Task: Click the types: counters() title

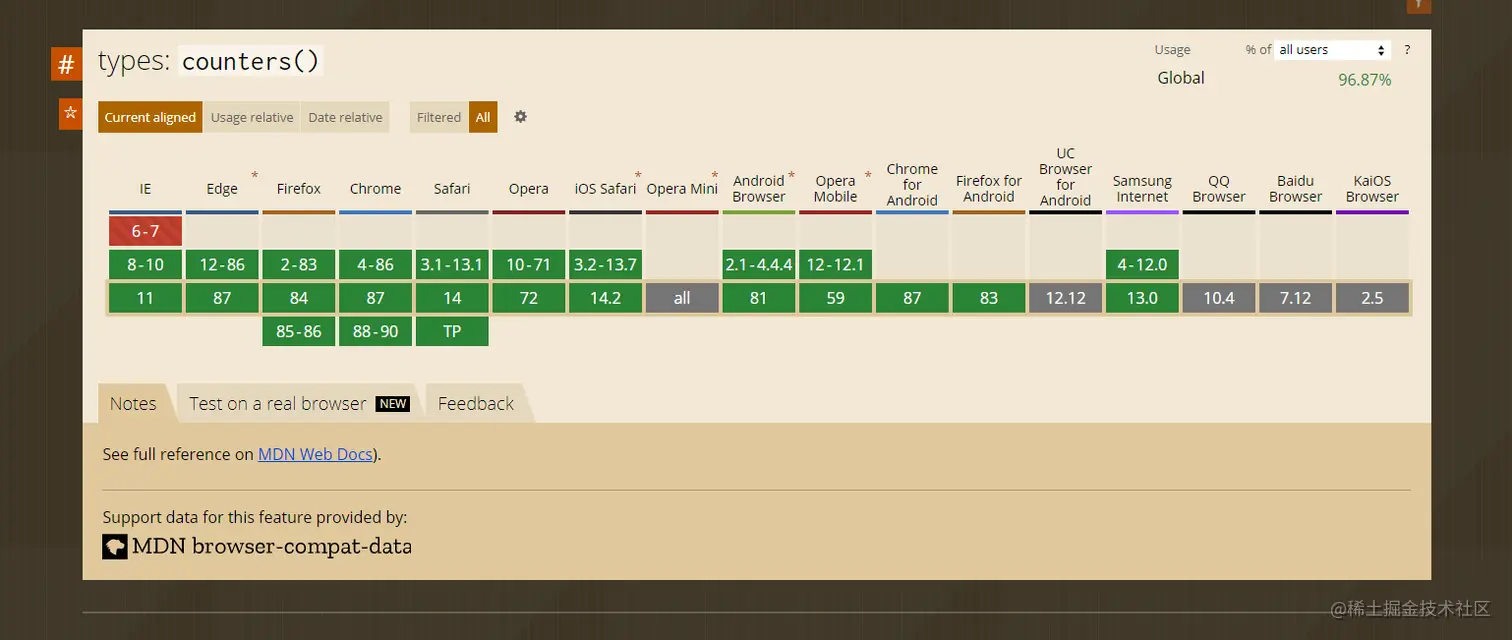Action: [x=210, y=61]
